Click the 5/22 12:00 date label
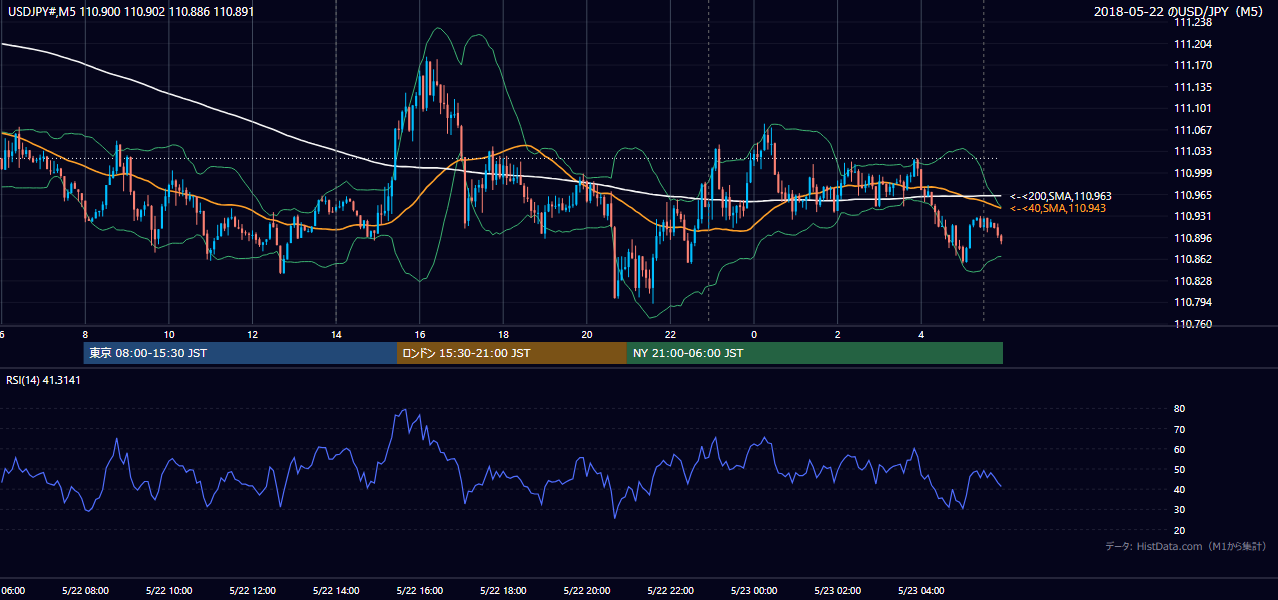Viewport: 1278px width, 600px height. pyautogui.click(x=252, y=591)
